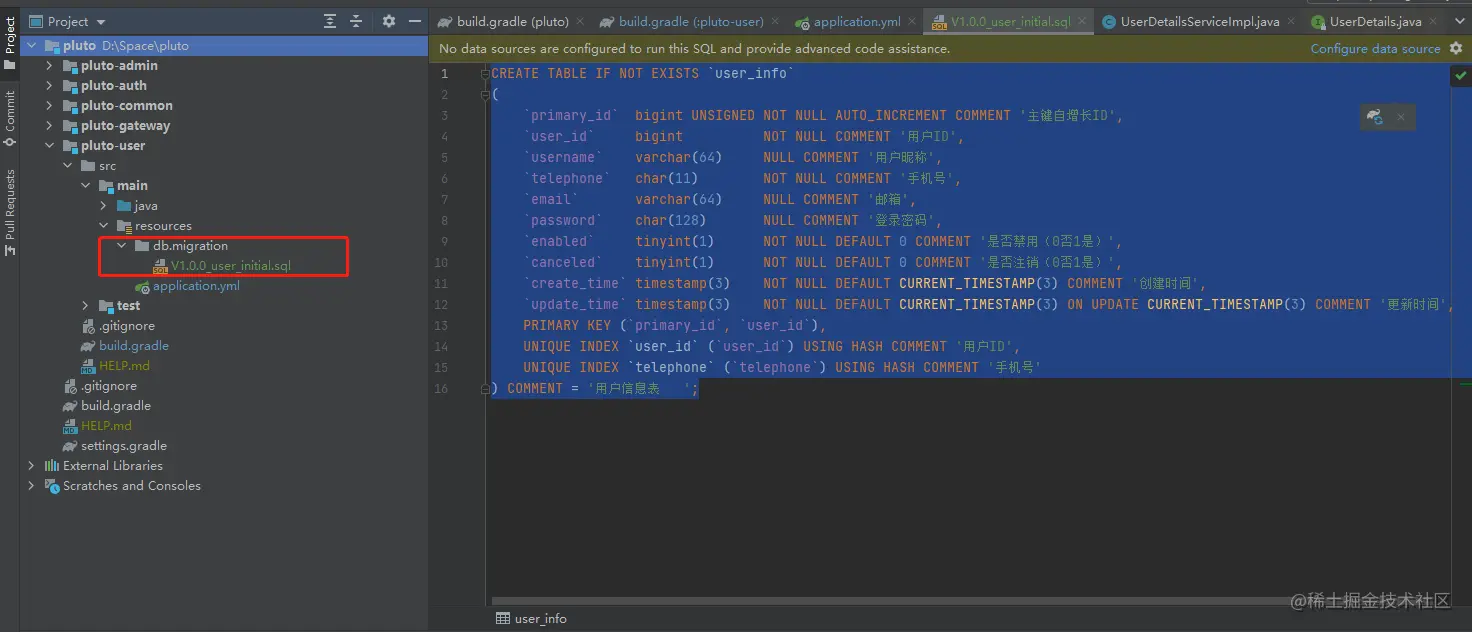The image size is (1472, 632).
Task: Select Scratches and Consoles label
Action: [x=131, y=485]
